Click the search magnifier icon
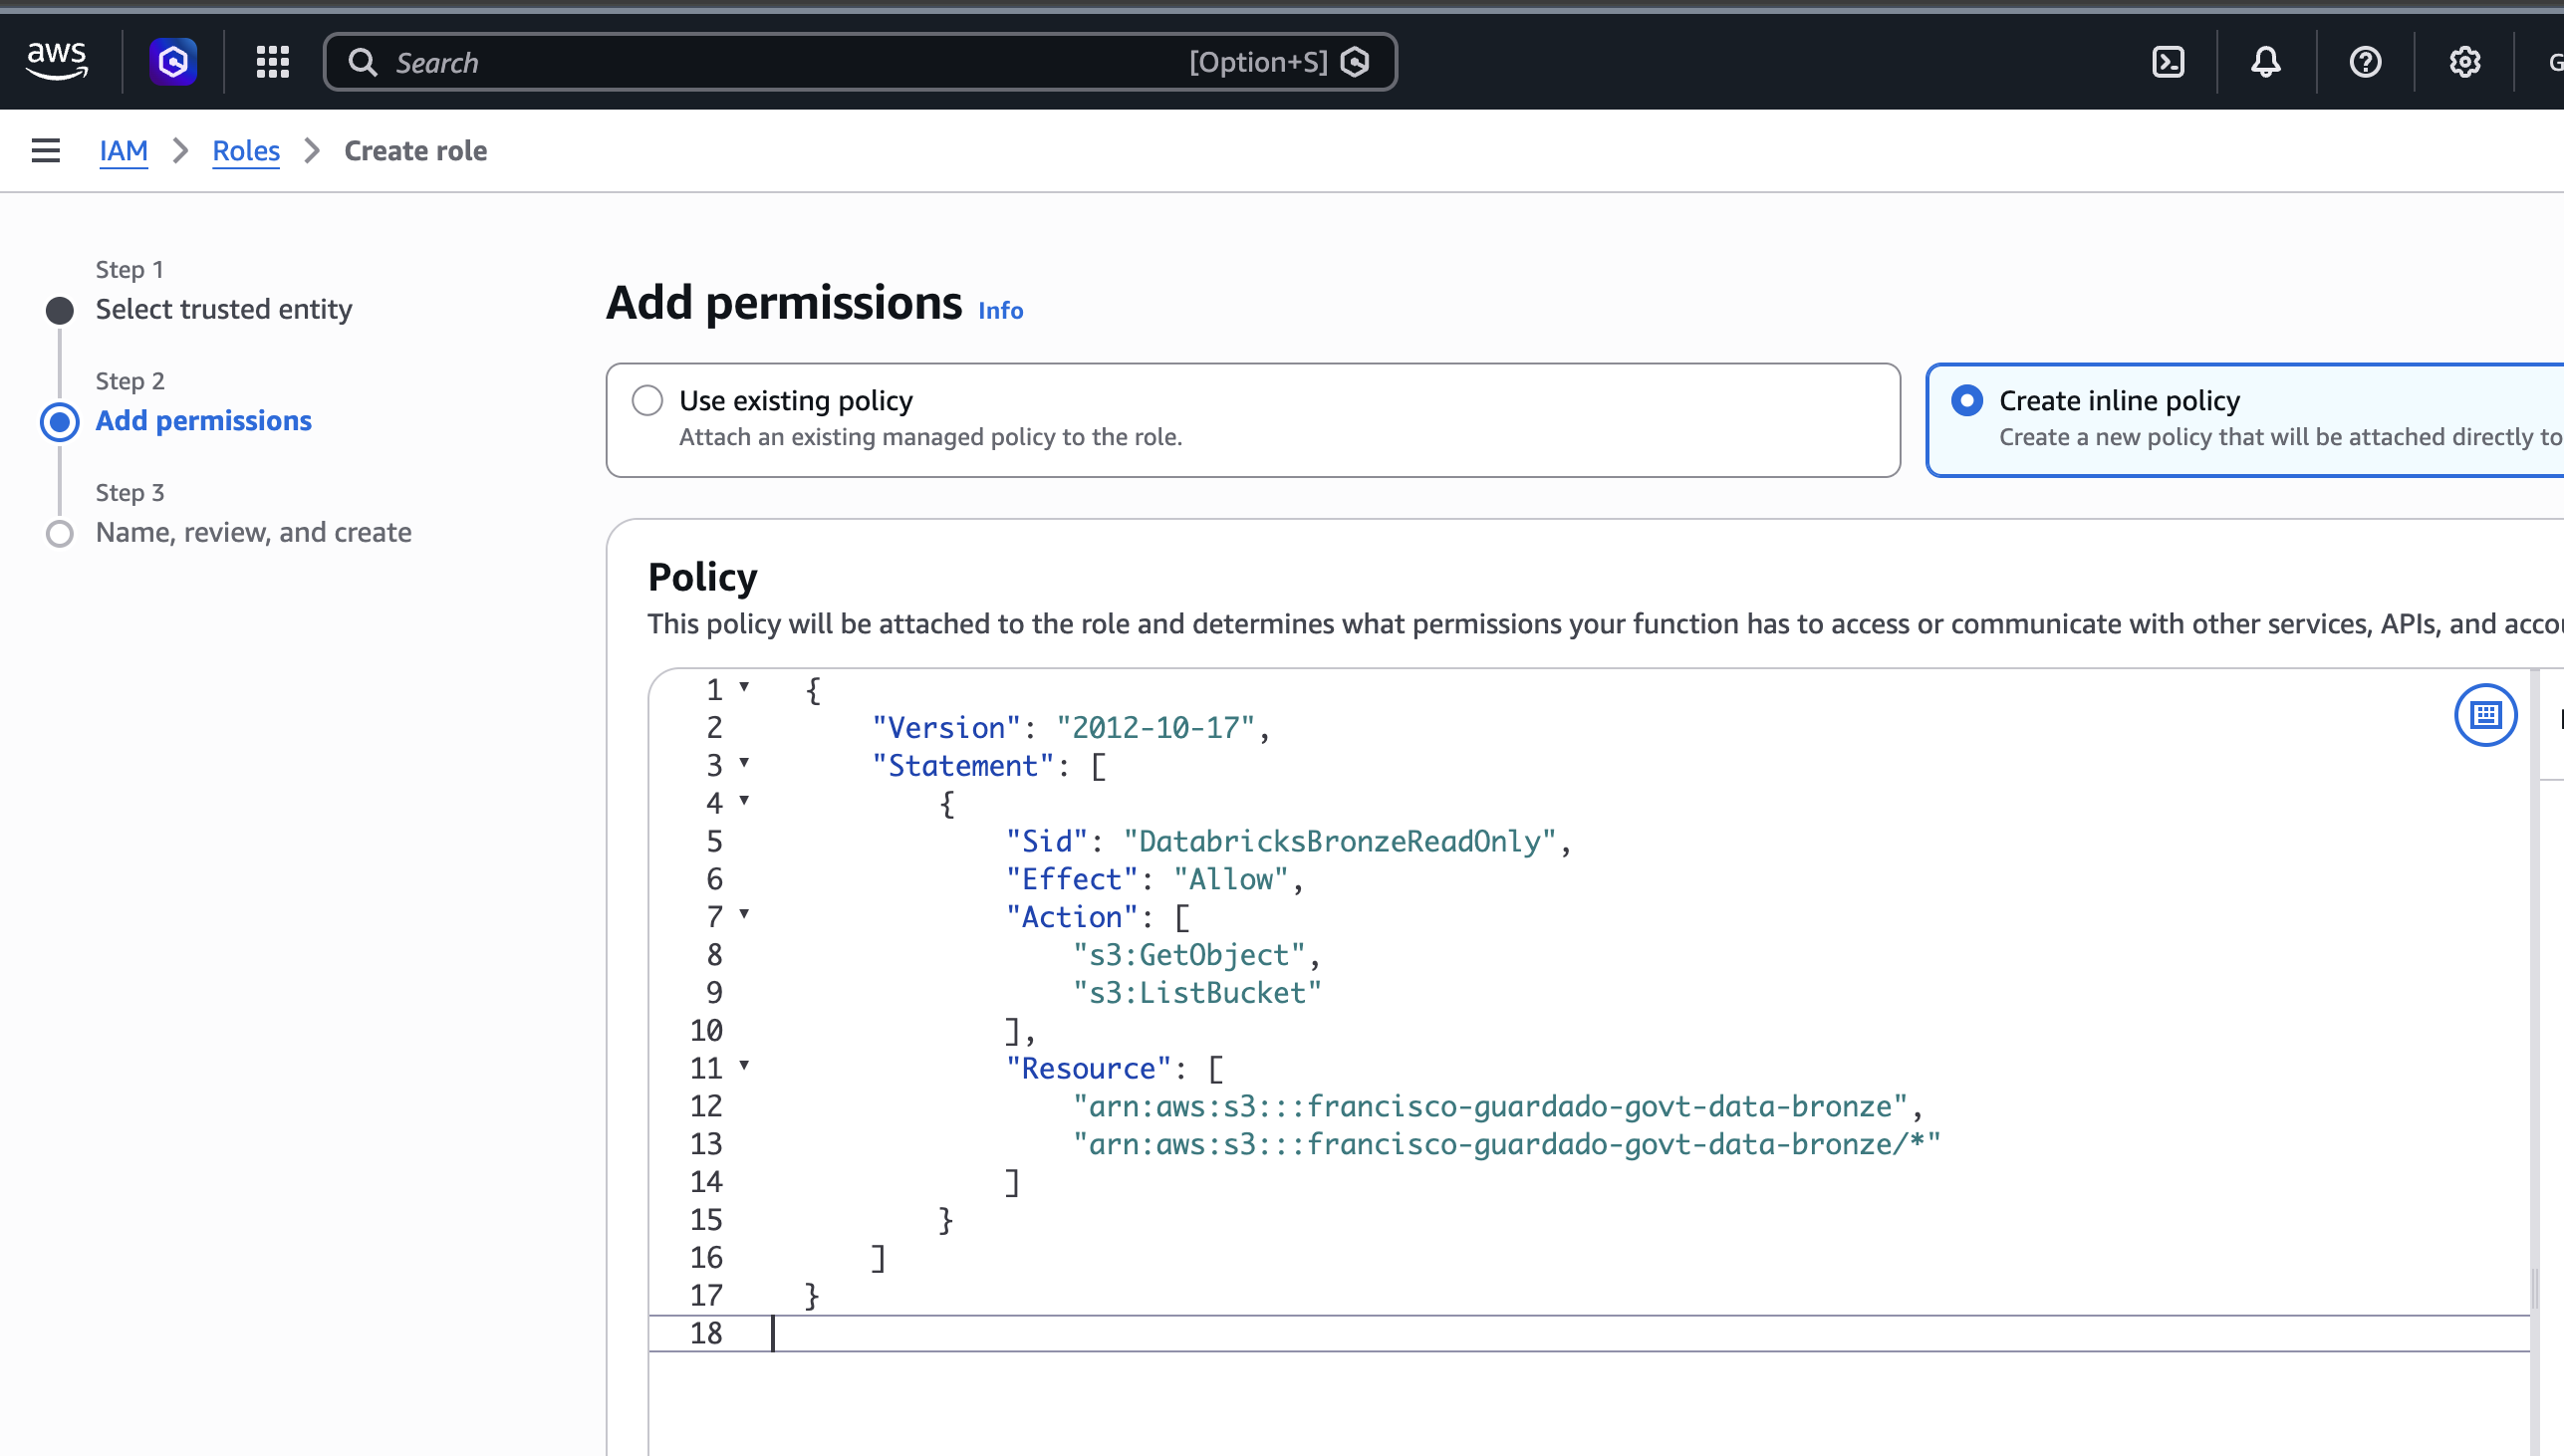The width and height of the screenshot is (2564, 1456). [x=362, y=62]
